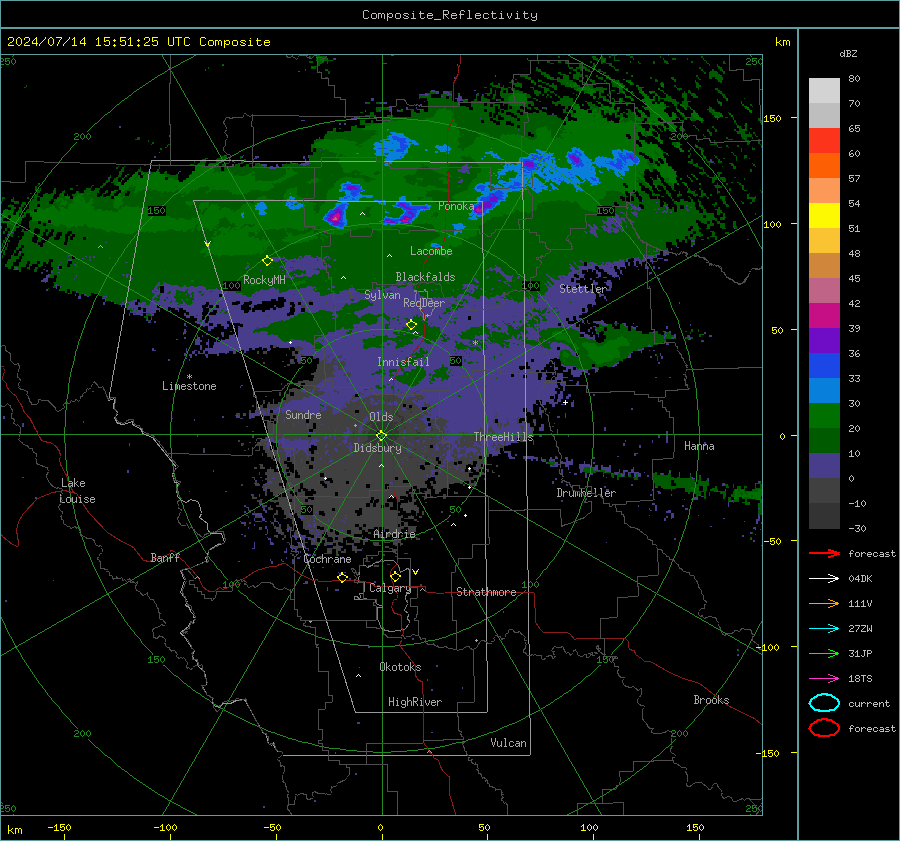900x841 pixels.
Task: Click the Stettler city label
Action: [x=583, y=289]
